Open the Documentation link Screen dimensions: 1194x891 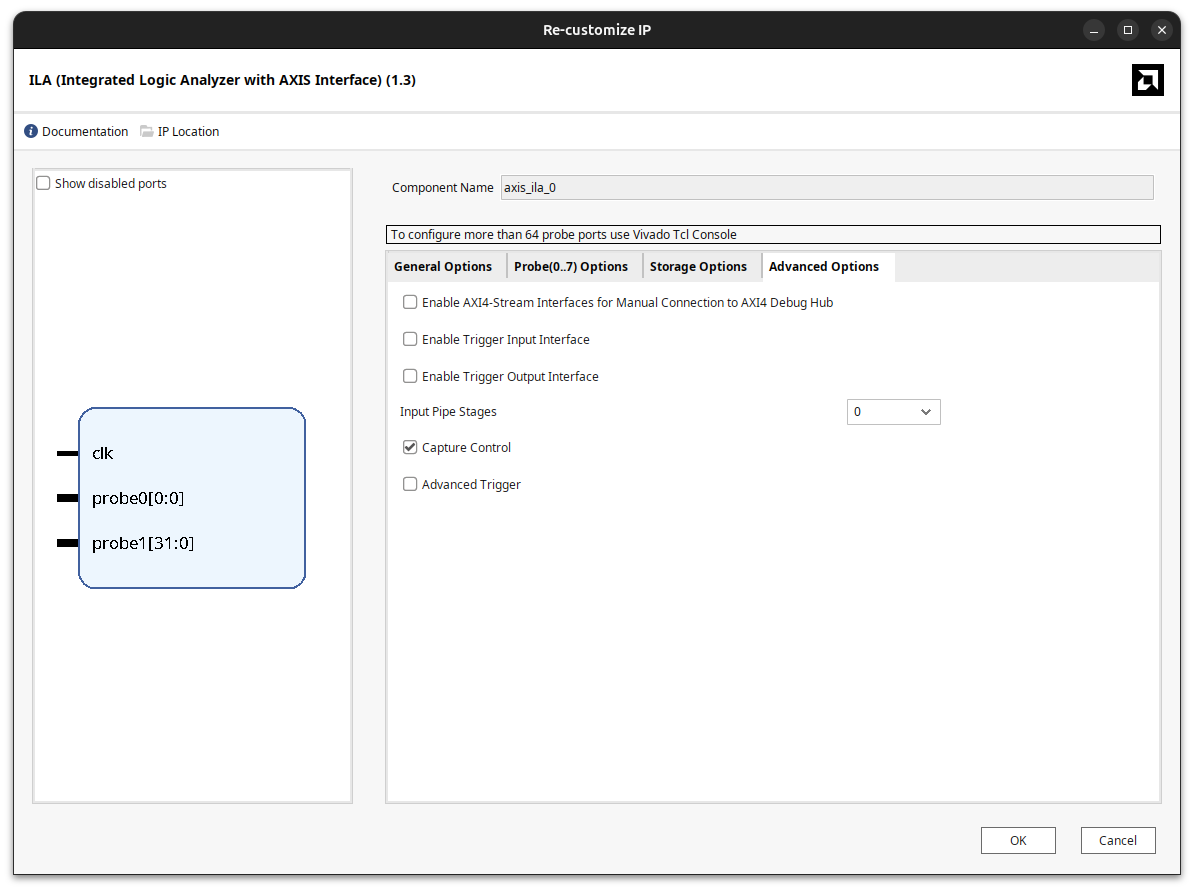85,131
